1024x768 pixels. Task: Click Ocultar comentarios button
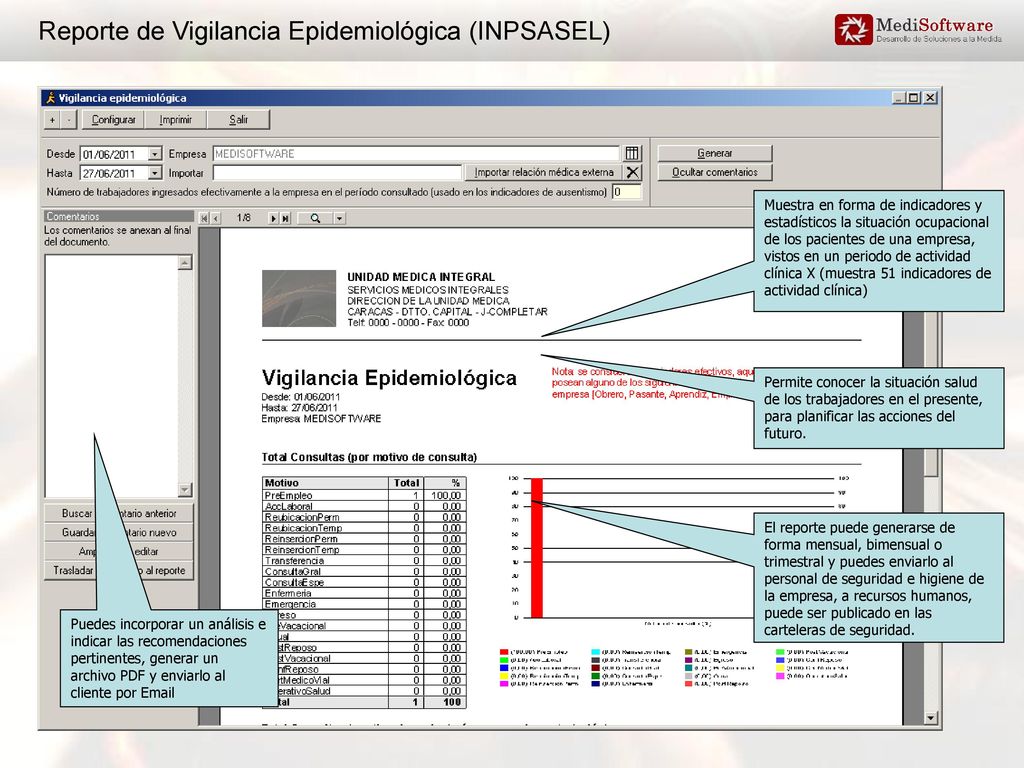pyautogui.click(x=715, y=172)
